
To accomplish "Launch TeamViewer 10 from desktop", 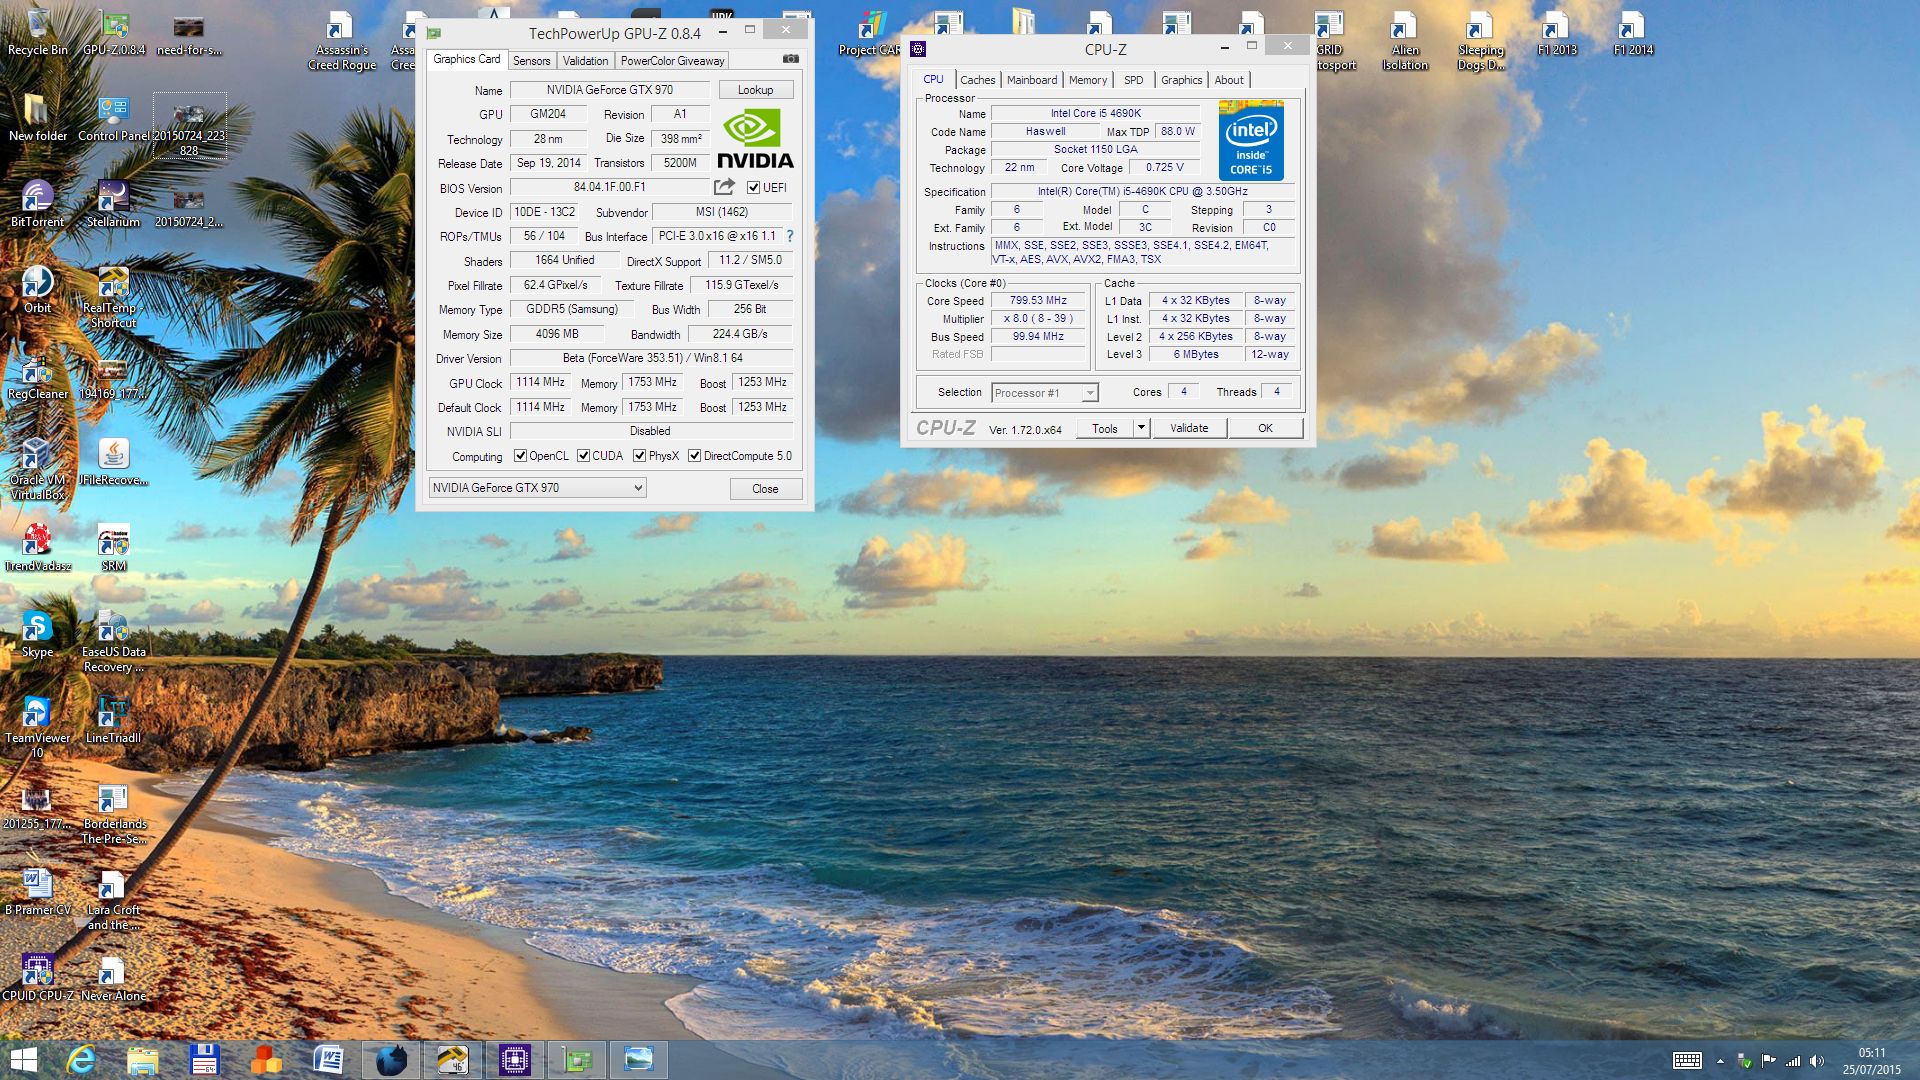I will click(x=37, y=728).
